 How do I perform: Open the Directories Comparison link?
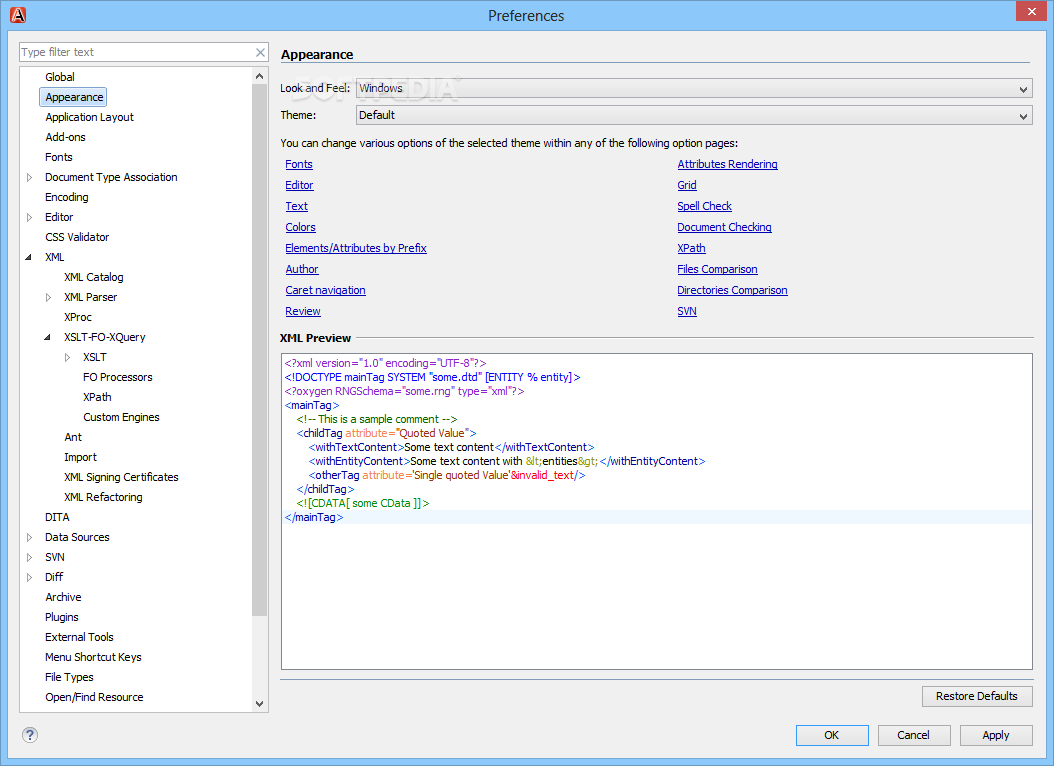pyautogui.click(x=732, y=290)
